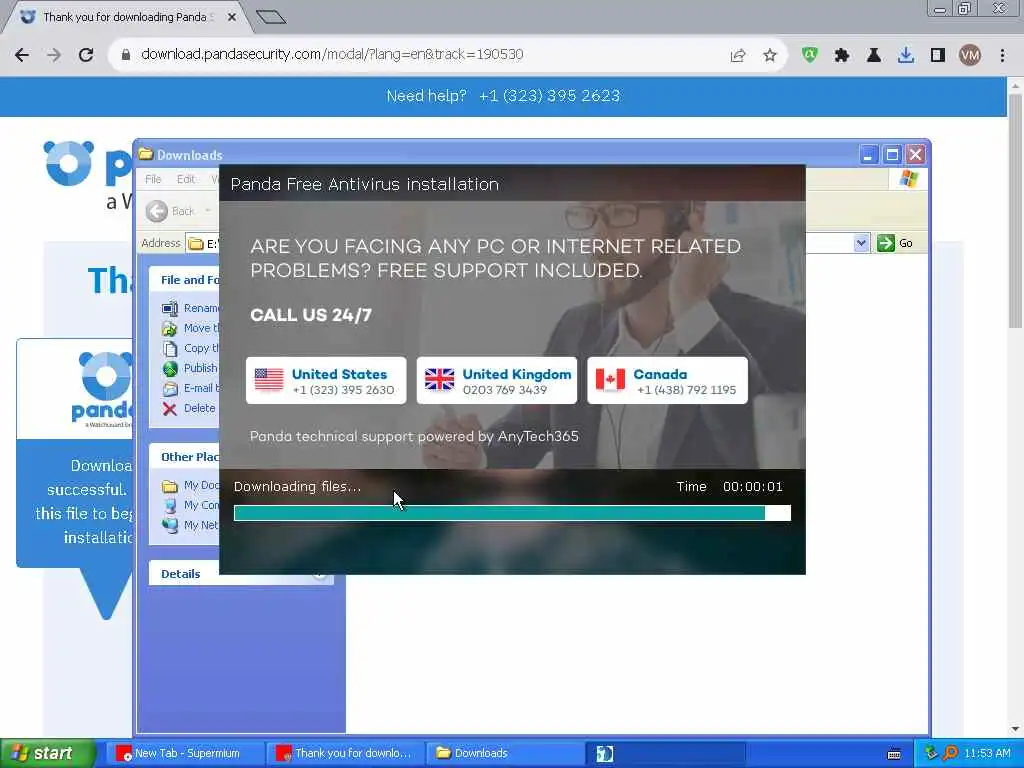Share this page via share icon

tap(738, 56)
